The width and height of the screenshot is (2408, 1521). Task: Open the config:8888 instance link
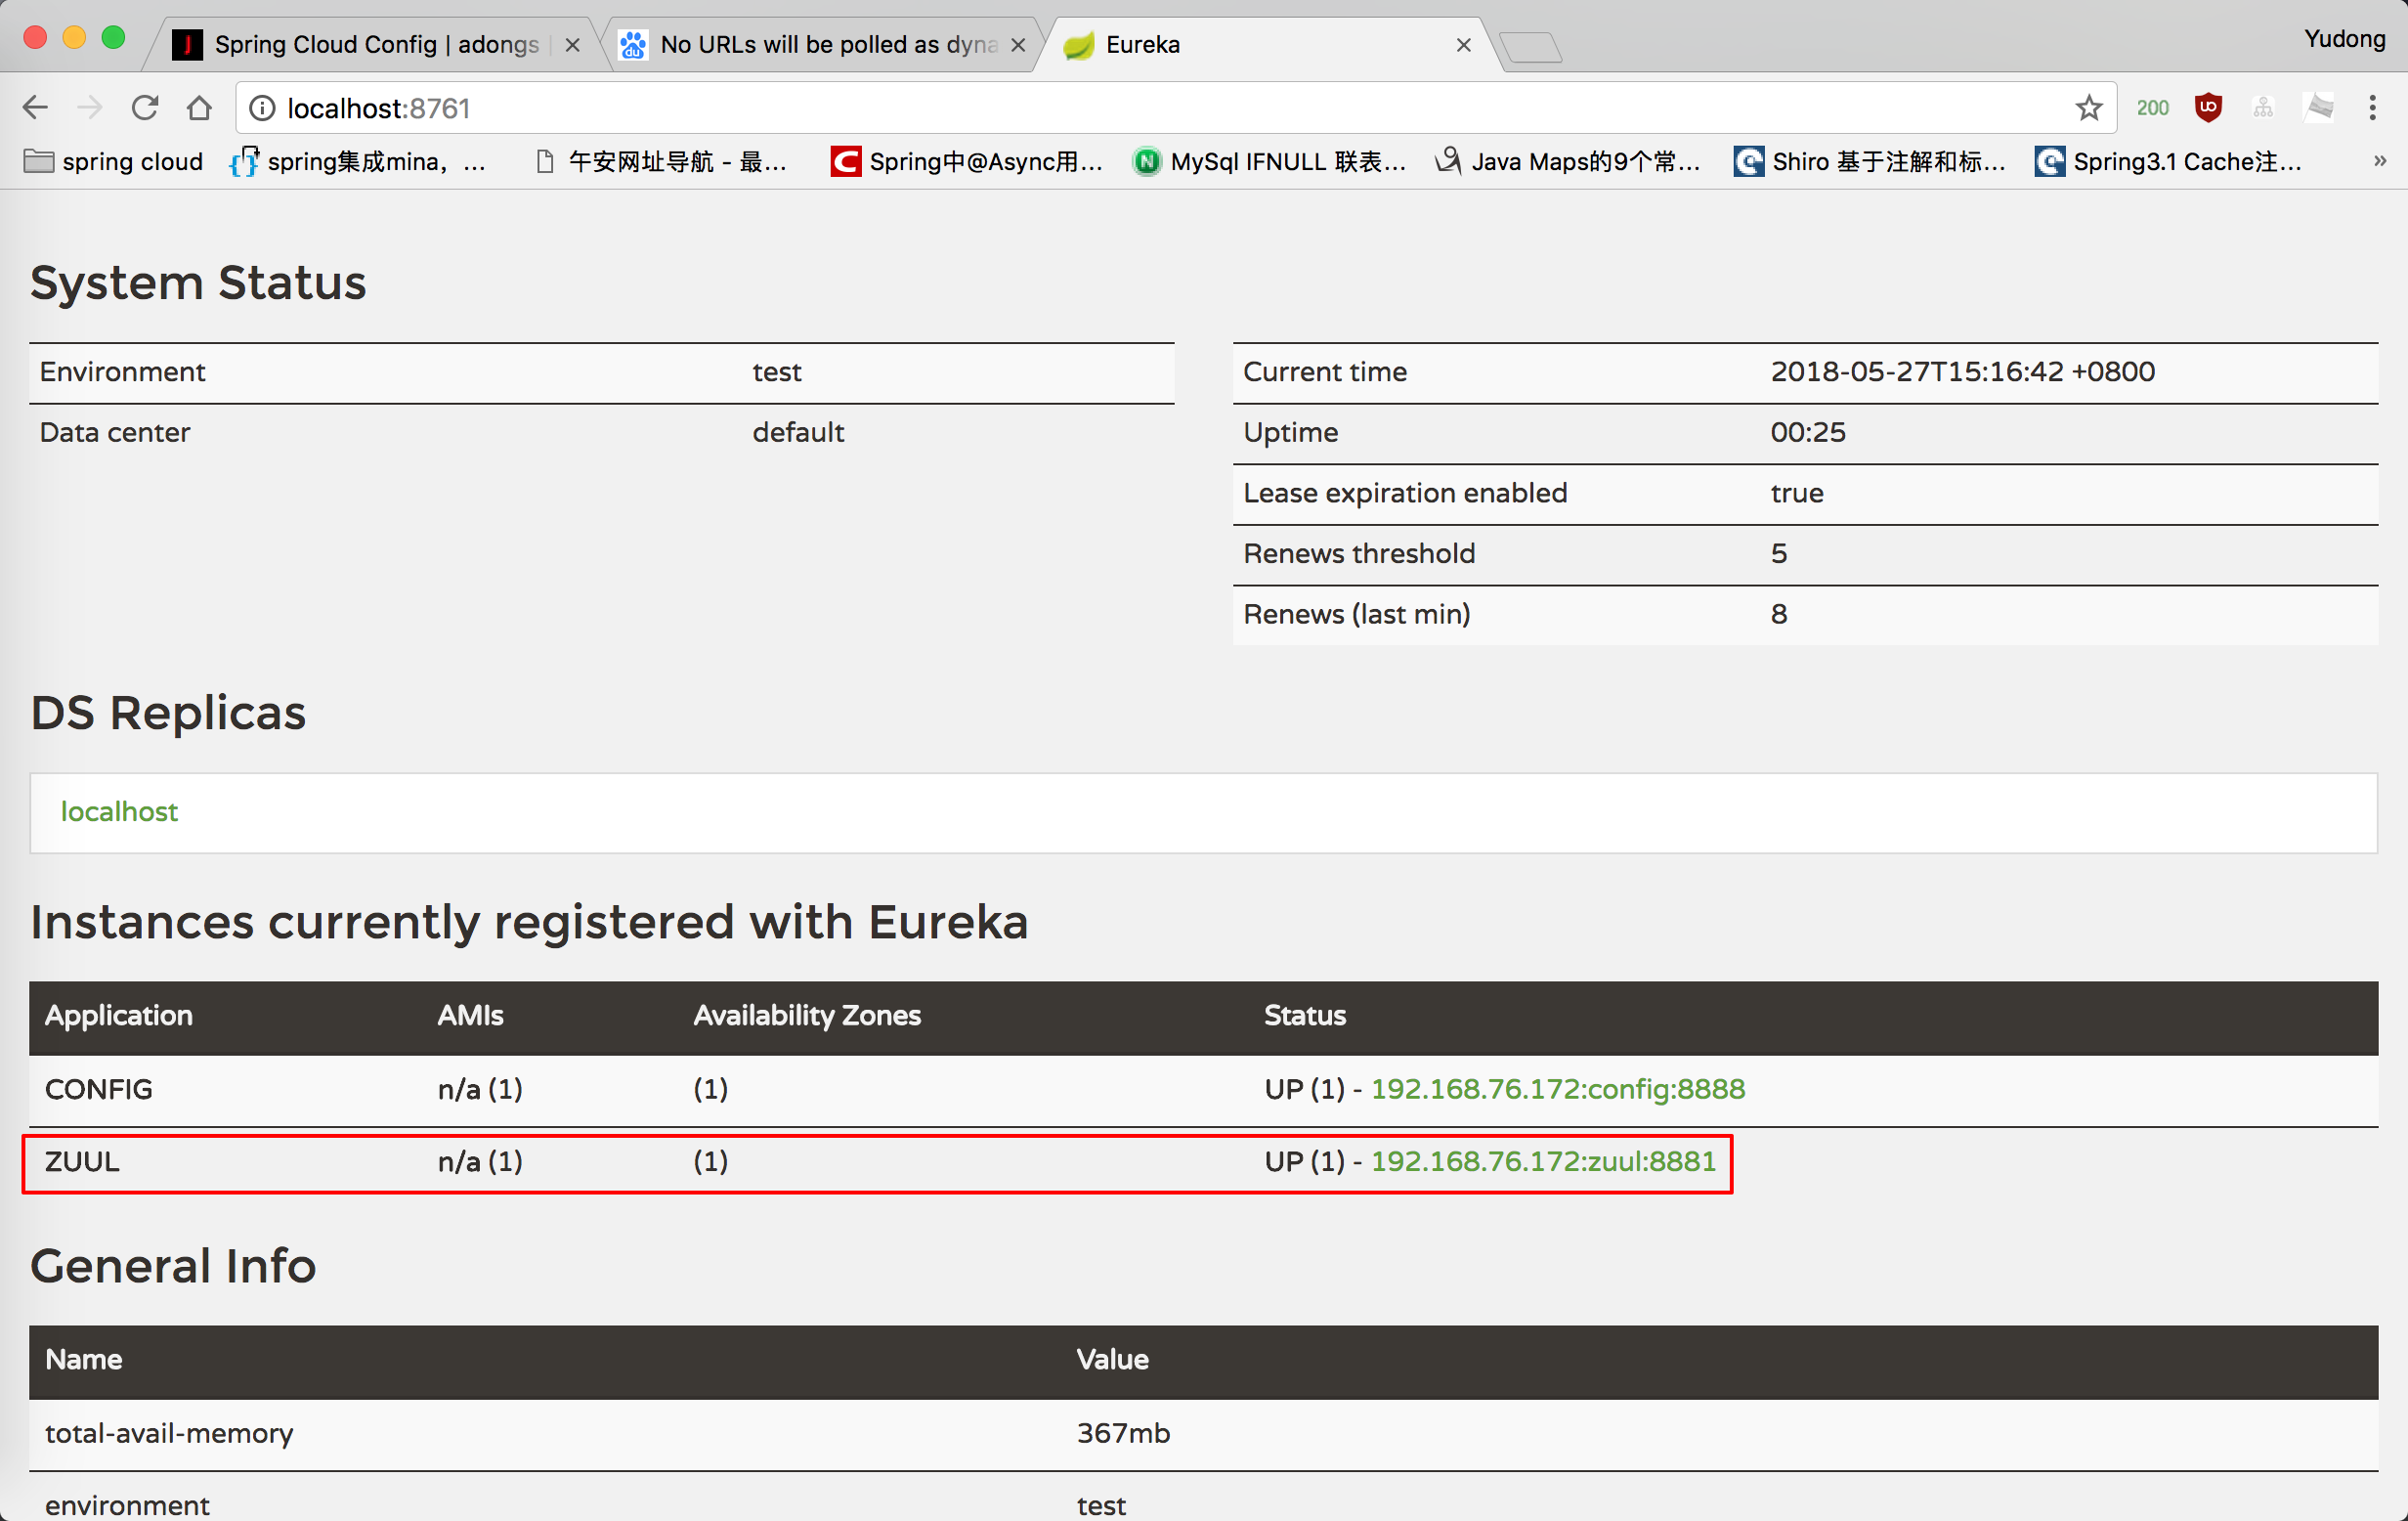[1557, 1089]
